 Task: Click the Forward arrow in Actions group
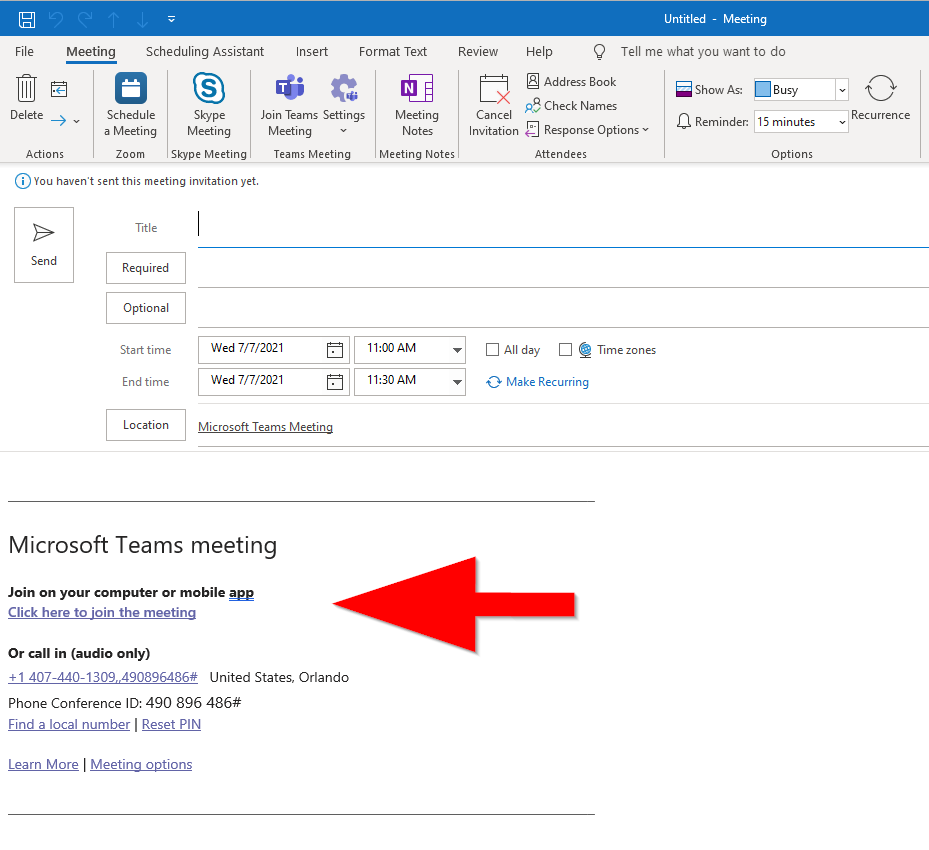[59, 121]
